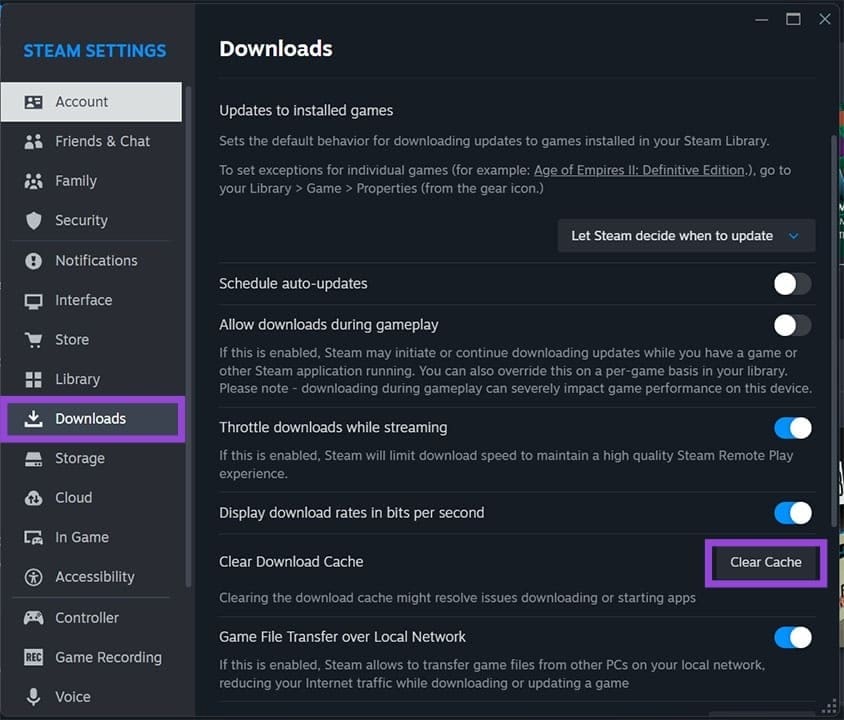Click 'Game File Transfer over Local Network' label
The height and width of the screenshot is (720, 844).
point(342,637)
